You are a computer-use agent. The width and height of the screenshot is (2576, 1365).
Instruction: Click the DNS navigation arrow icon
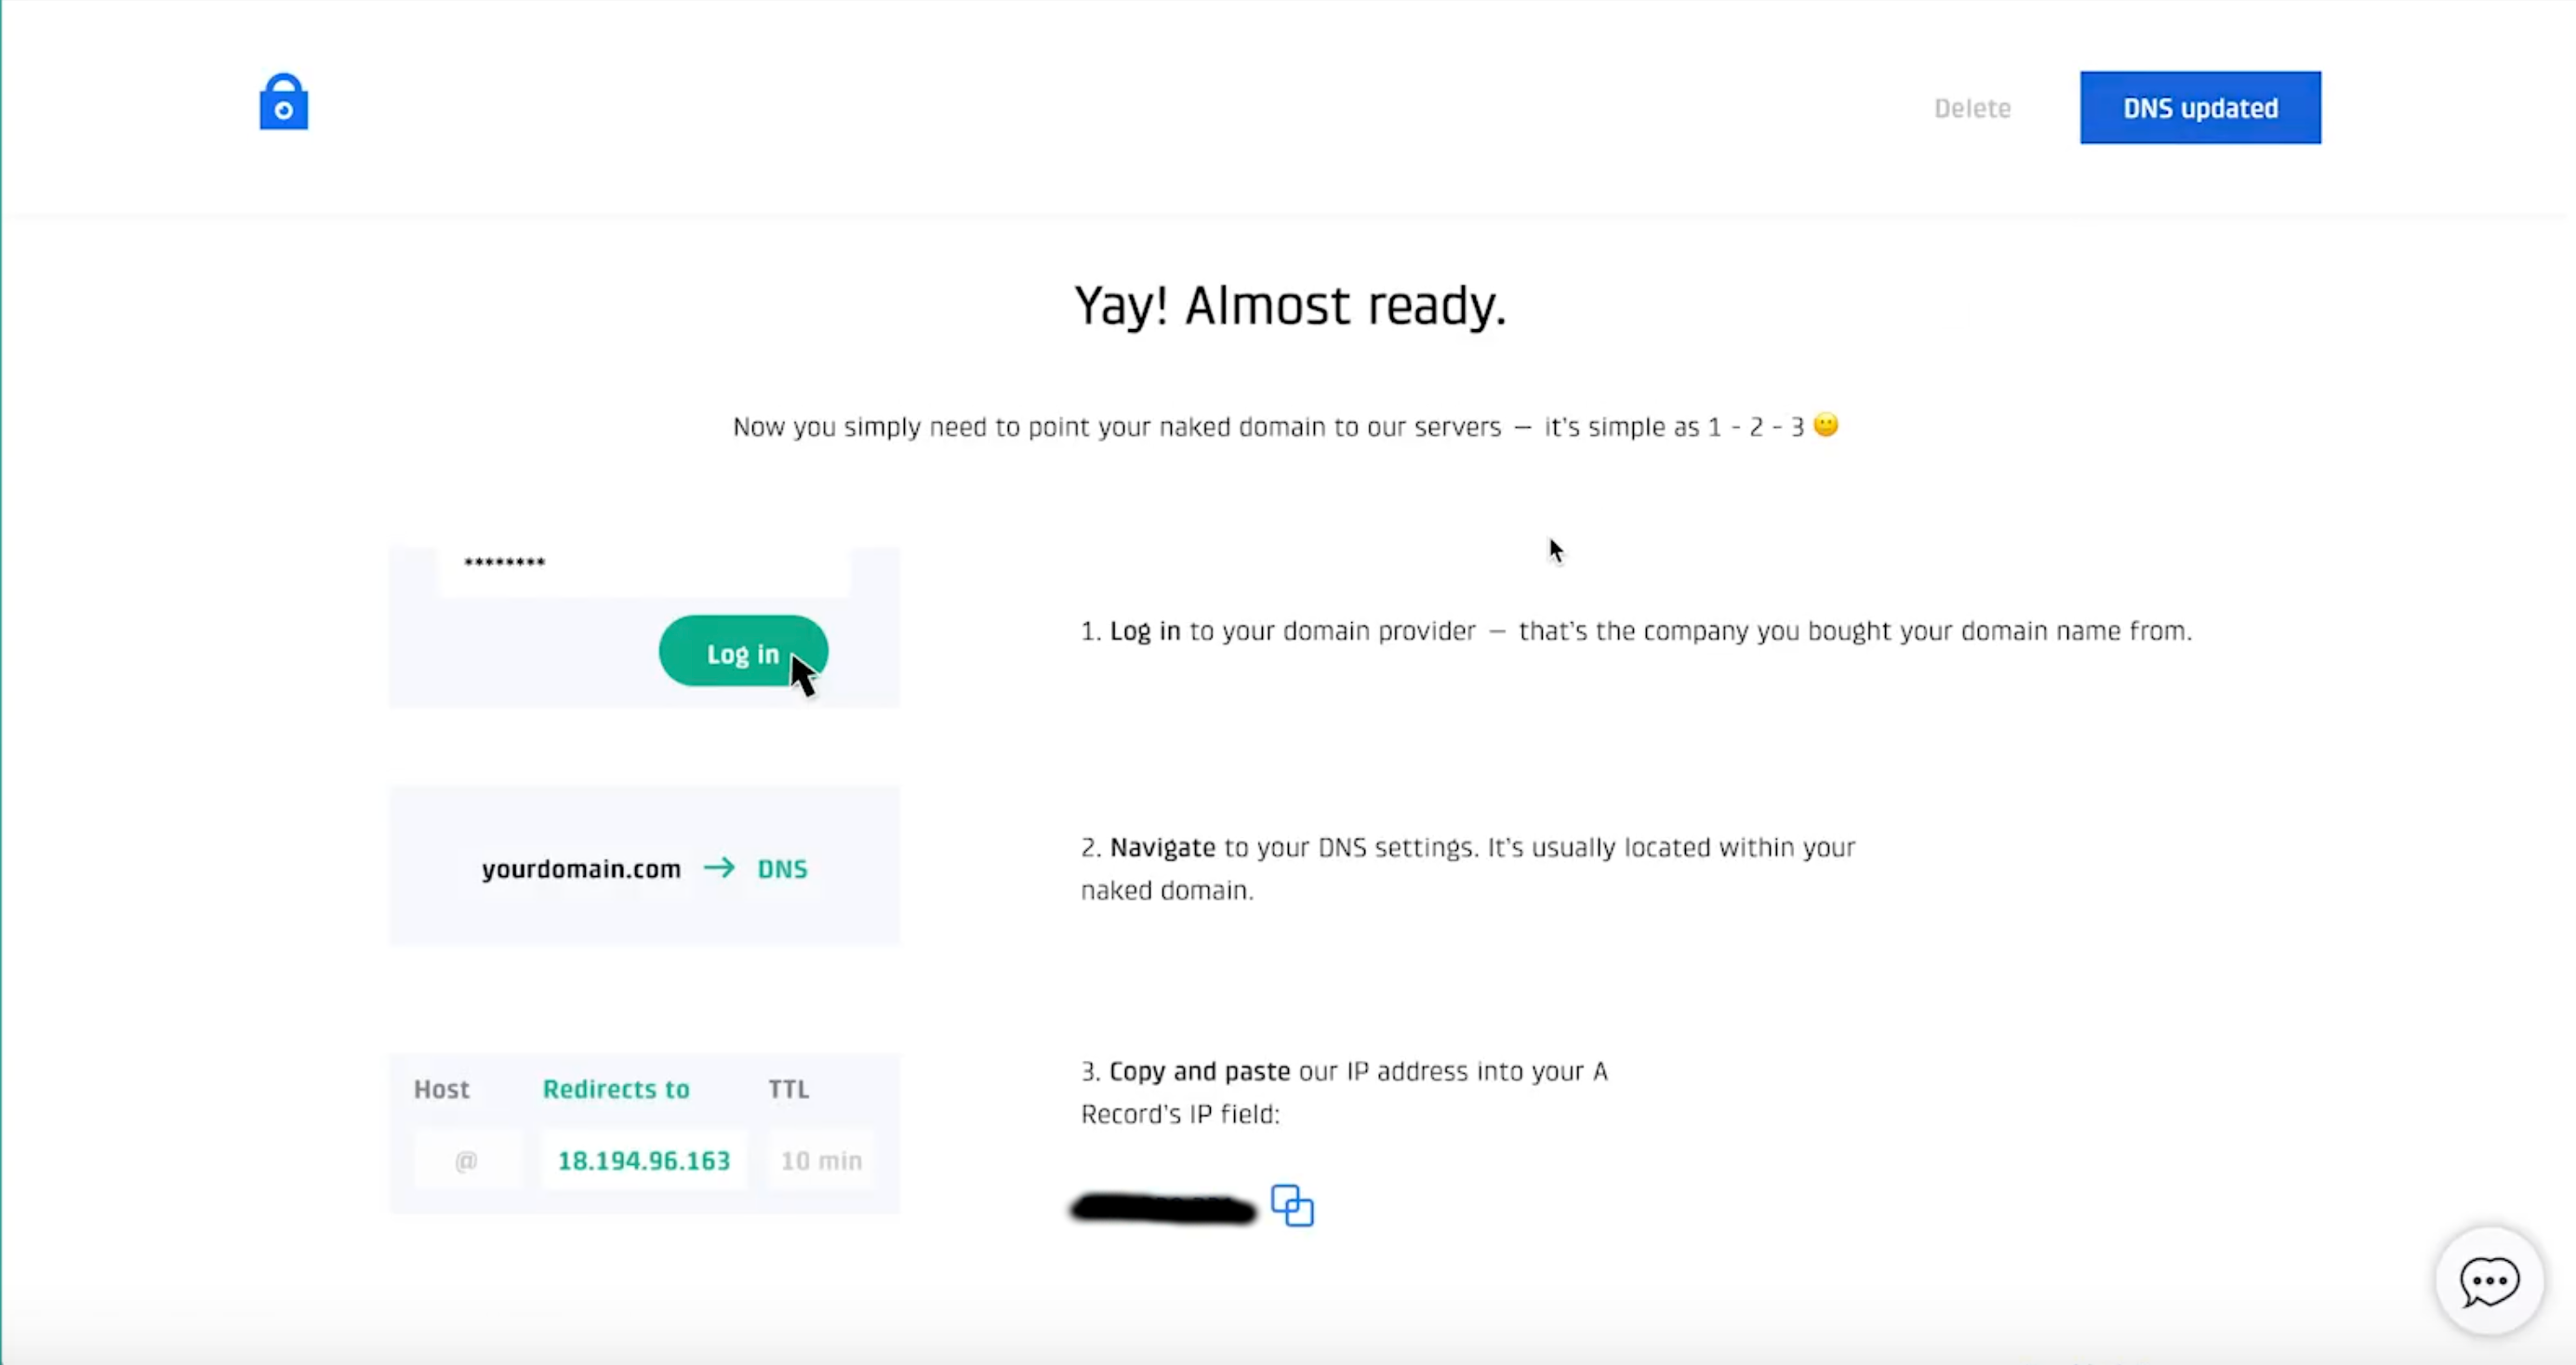coord(717,868)
